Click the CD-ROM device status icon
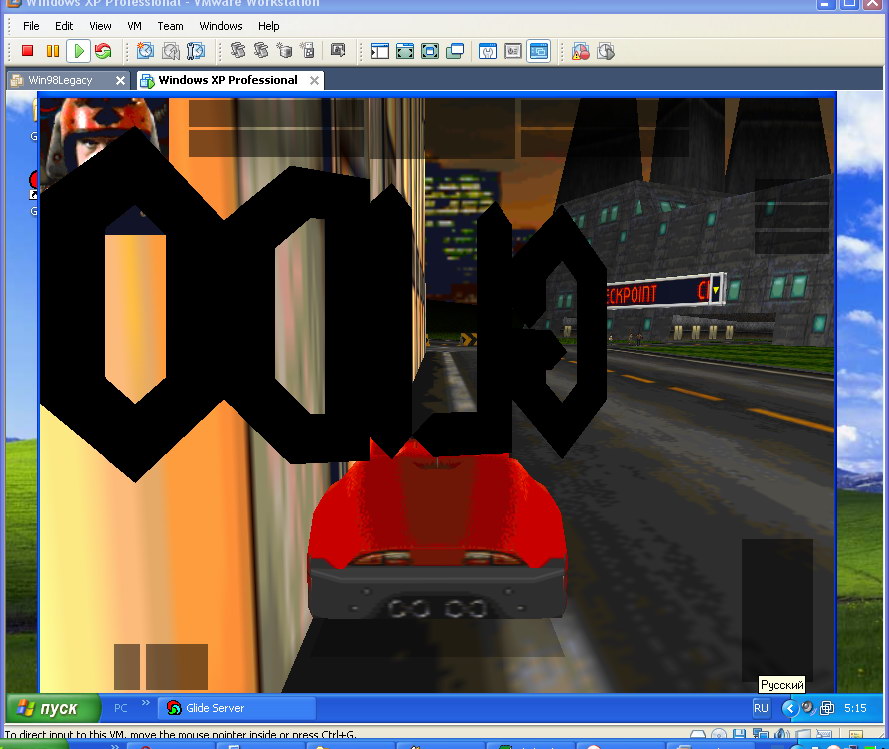 [x=718, y=734]
